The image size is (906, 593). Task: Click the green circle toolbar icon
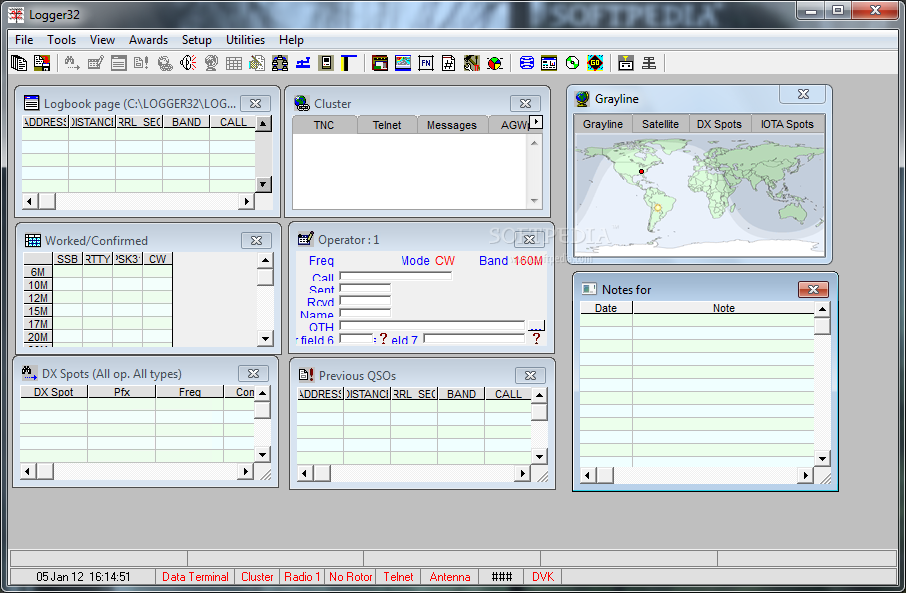pos(572,63)
